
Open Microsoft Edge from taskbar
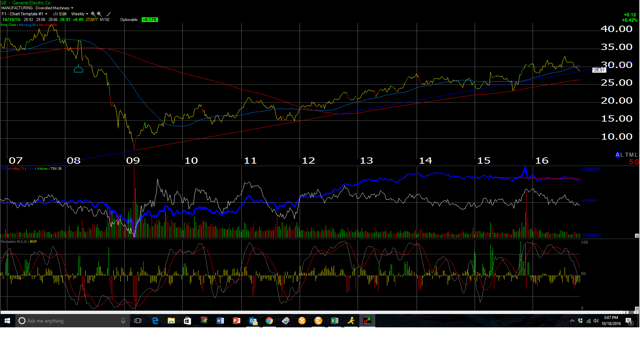[x=155, y=321]
